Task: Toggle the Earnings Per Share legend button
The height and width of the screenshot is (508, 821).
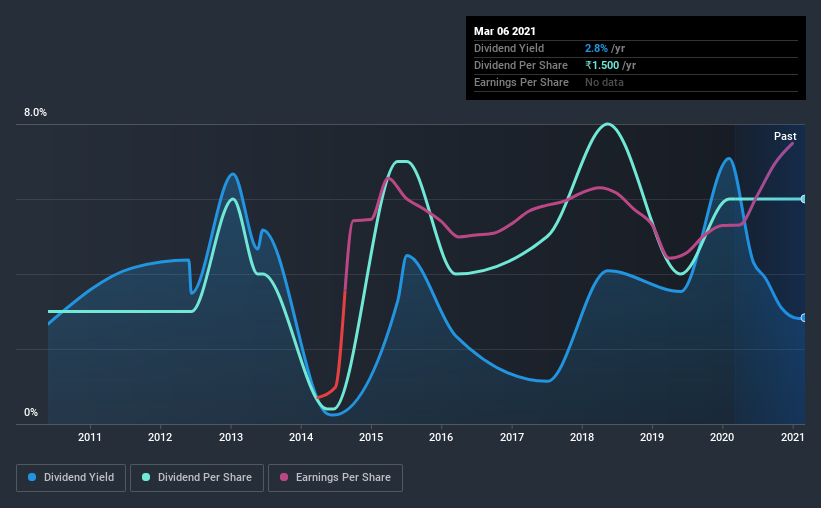Action: pyautogui.click(x=335, y=478)
